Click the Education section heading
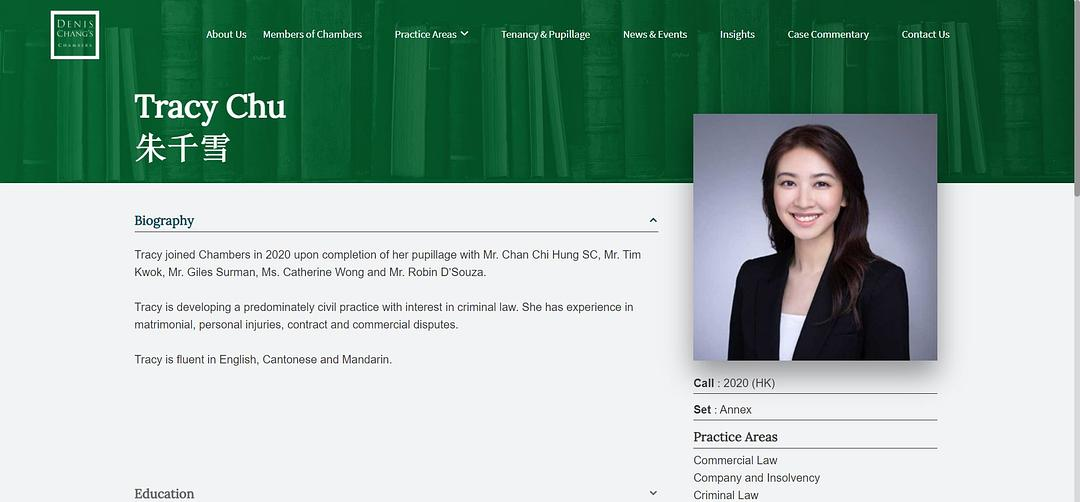The height and width of the screenshot is (502, 1080). click(165, 494)
